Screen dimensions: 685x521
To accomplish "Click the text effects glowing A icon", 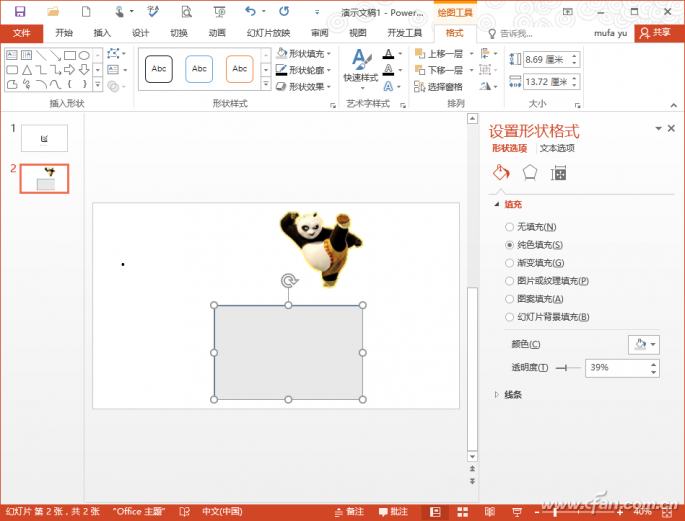I will (x=388, y=86).
